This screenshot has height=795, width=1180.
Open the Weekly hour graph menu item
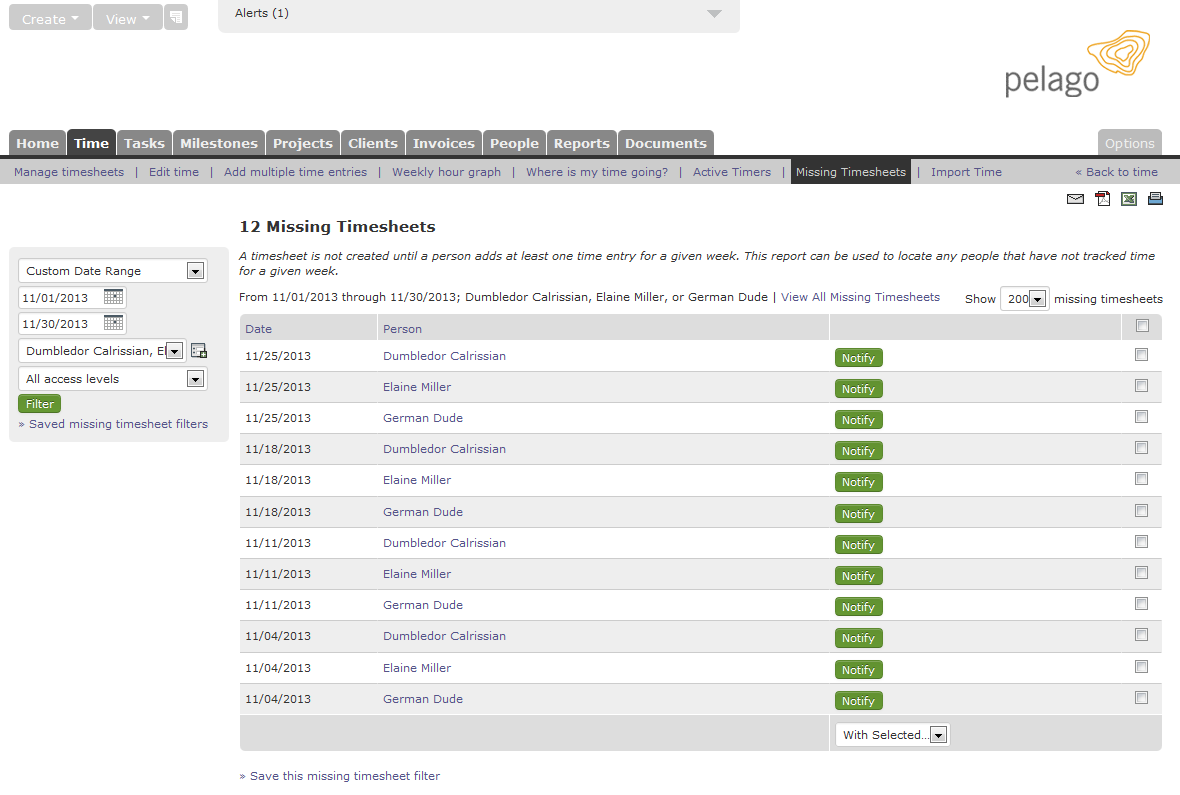click(446, 171)
